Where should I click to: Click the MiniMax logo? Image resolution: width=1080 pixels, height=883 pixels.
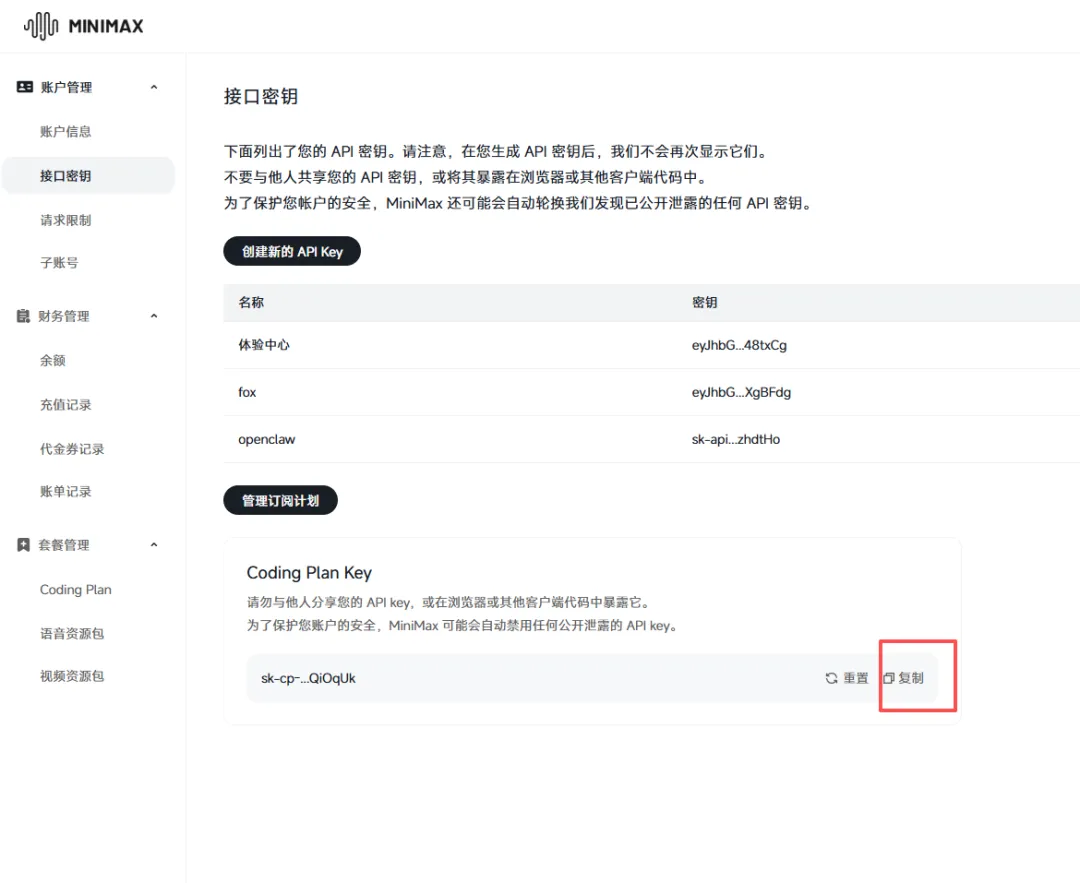tap(83, 26)
